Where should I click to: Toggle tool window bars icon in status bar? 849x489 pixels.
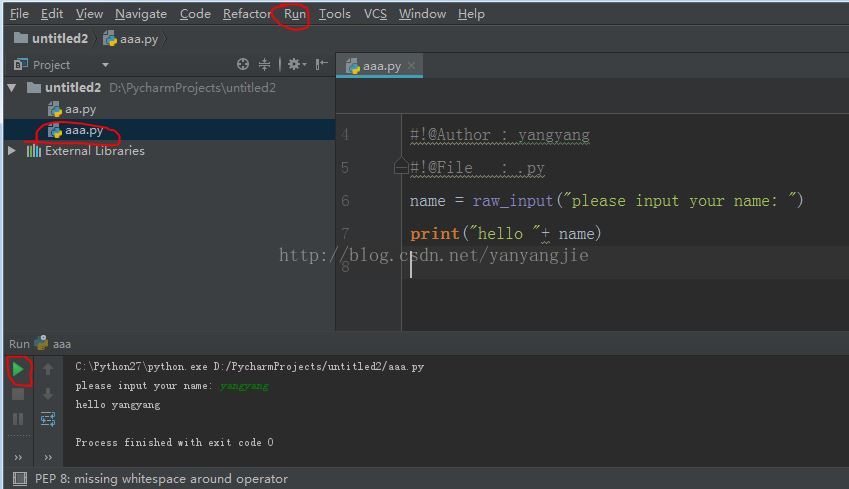[x=18, y=479]
